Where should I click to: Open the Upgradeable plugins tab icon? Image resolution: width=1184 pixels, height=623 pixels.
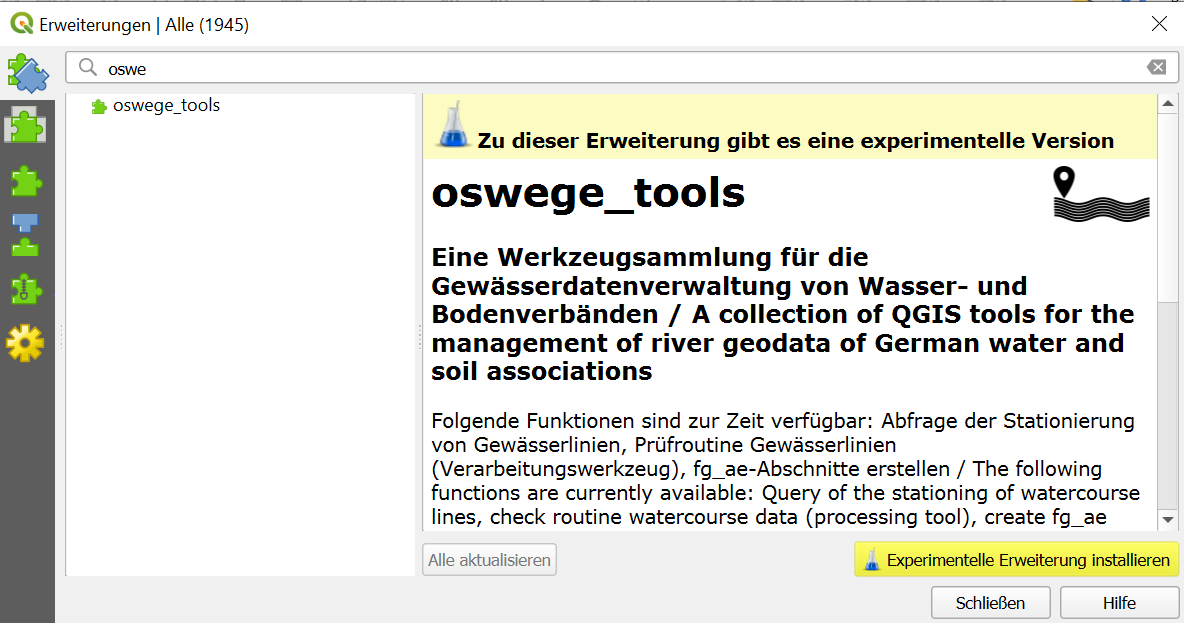(26, 235)
